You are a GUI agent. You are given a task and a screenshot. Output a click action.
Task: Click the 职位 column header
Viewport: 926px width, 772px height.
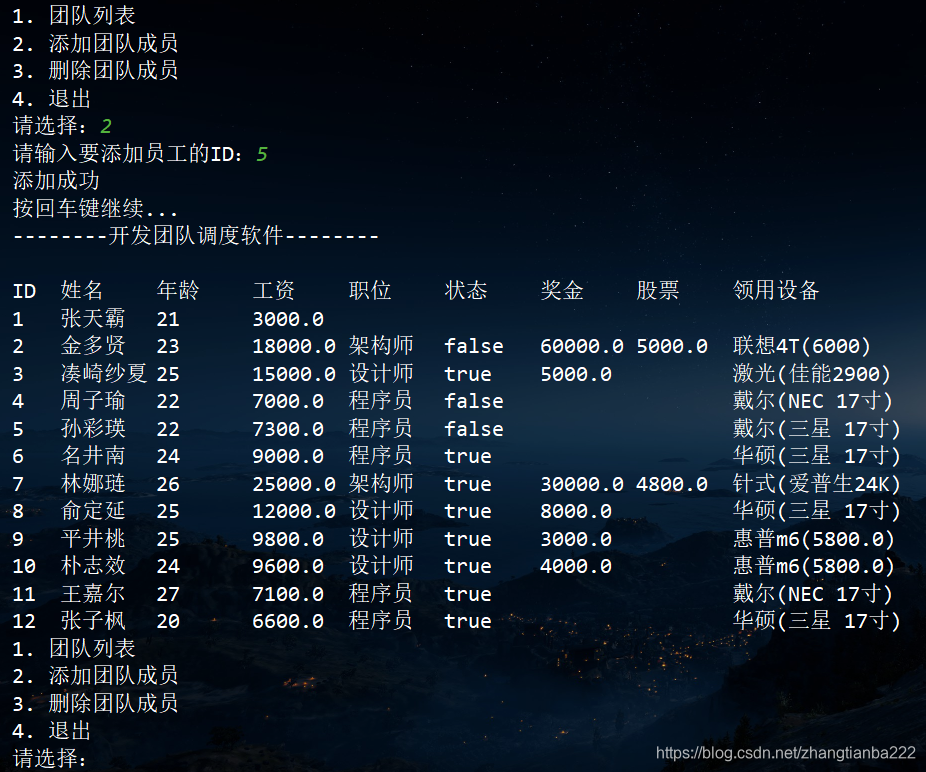coord(370,291)
